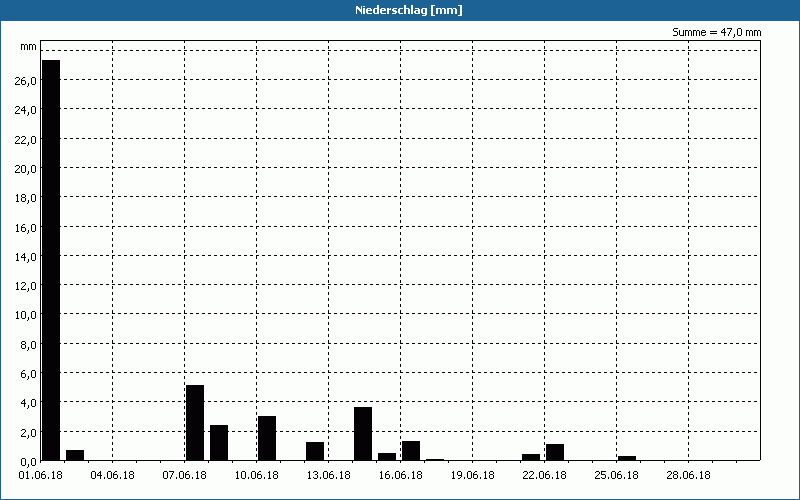800x500 pixels.
Task: Click the y-axis label 18,0
Action: (x=26, y=198)
